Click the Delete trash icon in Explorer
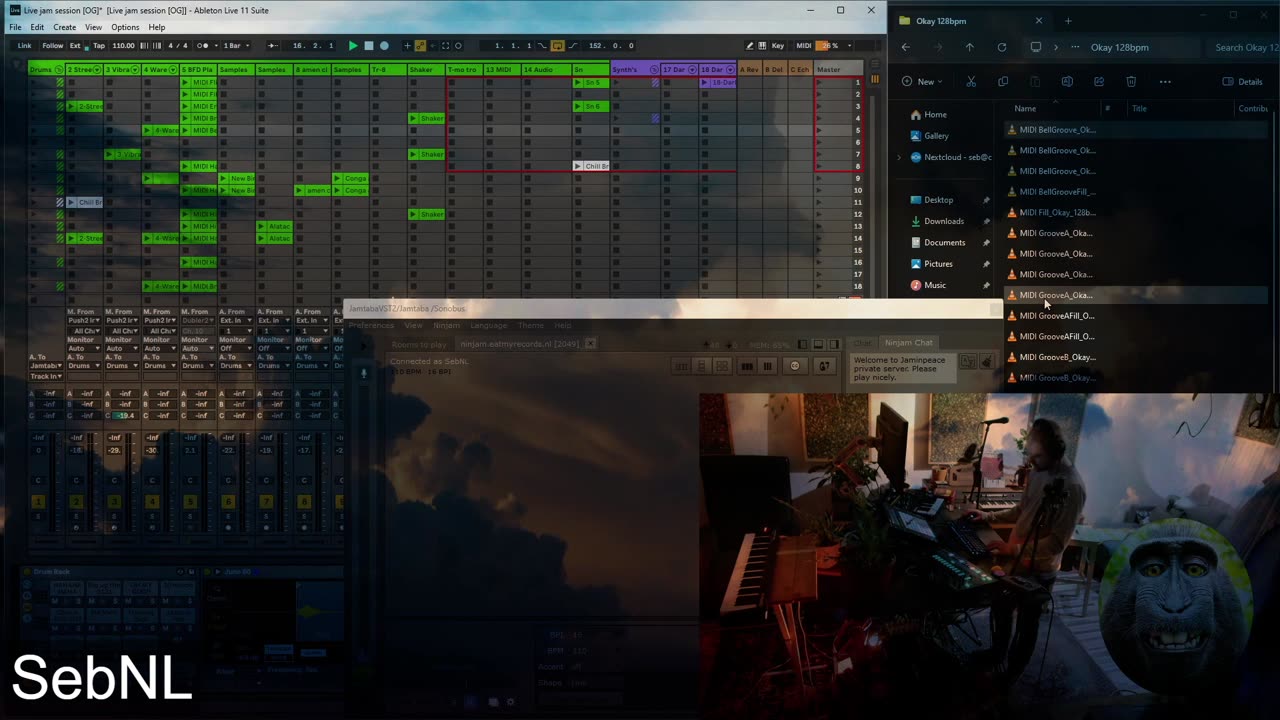This screenshot has height=720, width=1280. 1131,82
